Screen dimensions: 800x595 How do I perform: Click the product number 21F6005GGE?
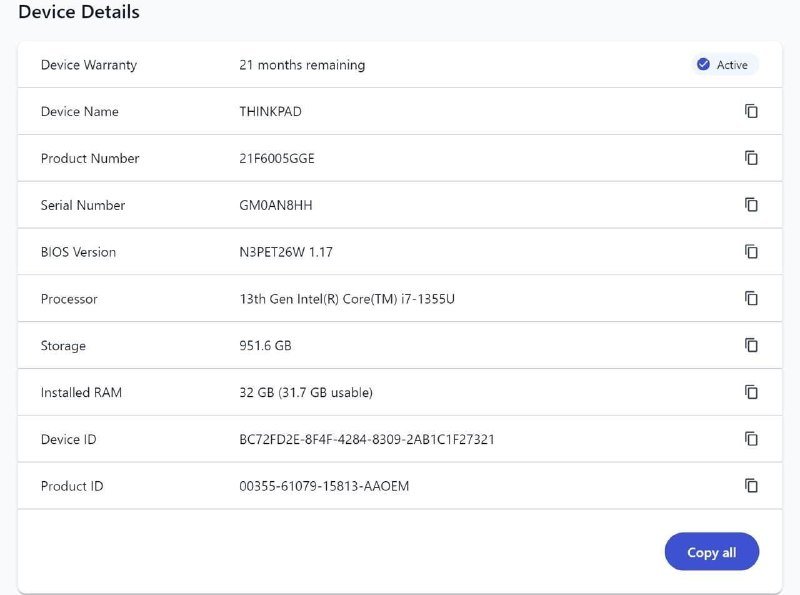point(277,159)
